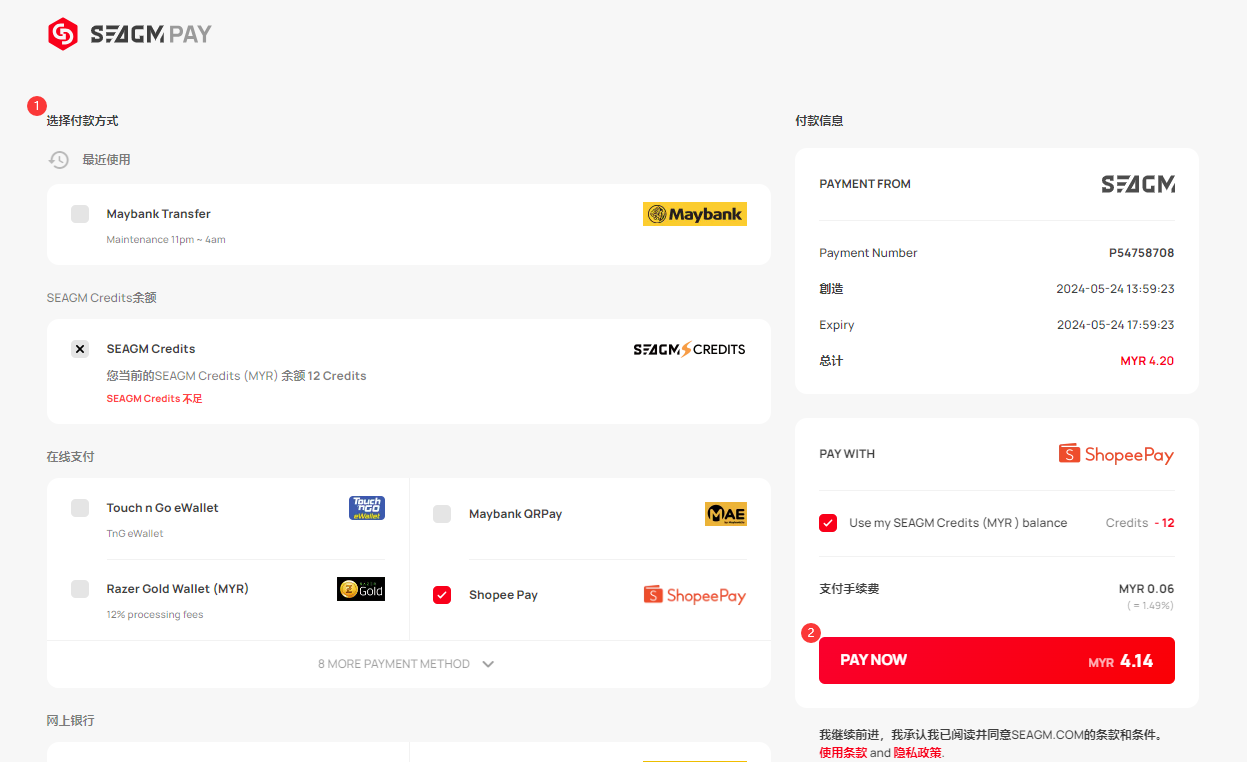Click the Razer Gold Wallet (MYR) label

(x=178, y=589)
